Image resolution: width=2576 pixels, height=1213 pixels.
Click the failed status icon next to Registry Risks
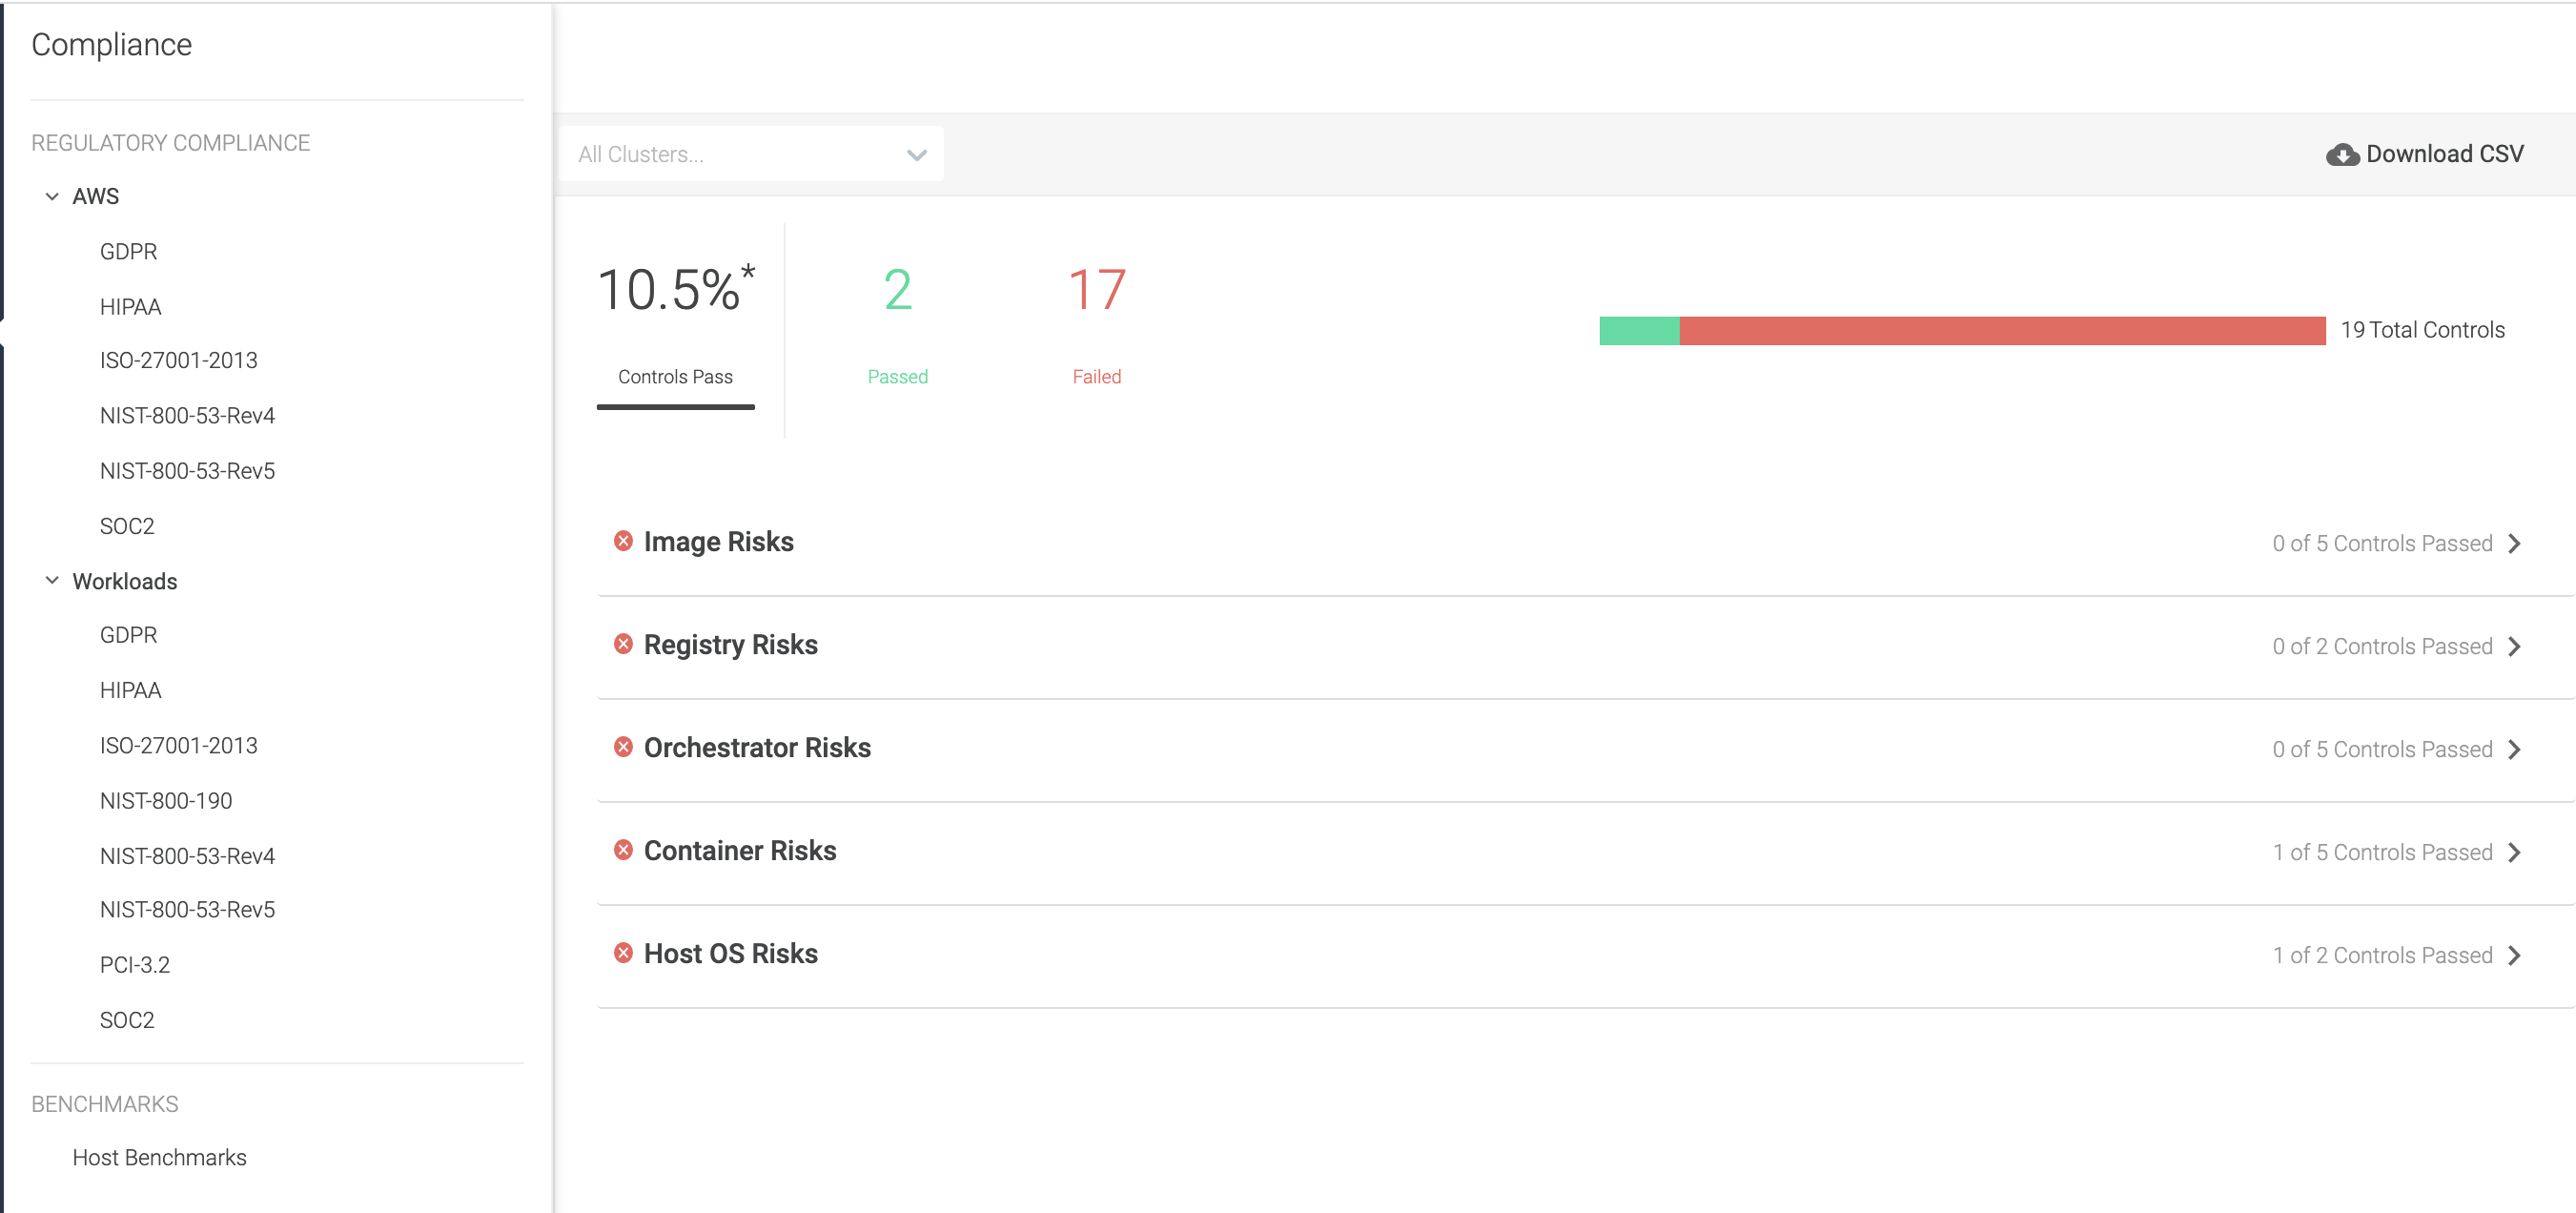623,644
